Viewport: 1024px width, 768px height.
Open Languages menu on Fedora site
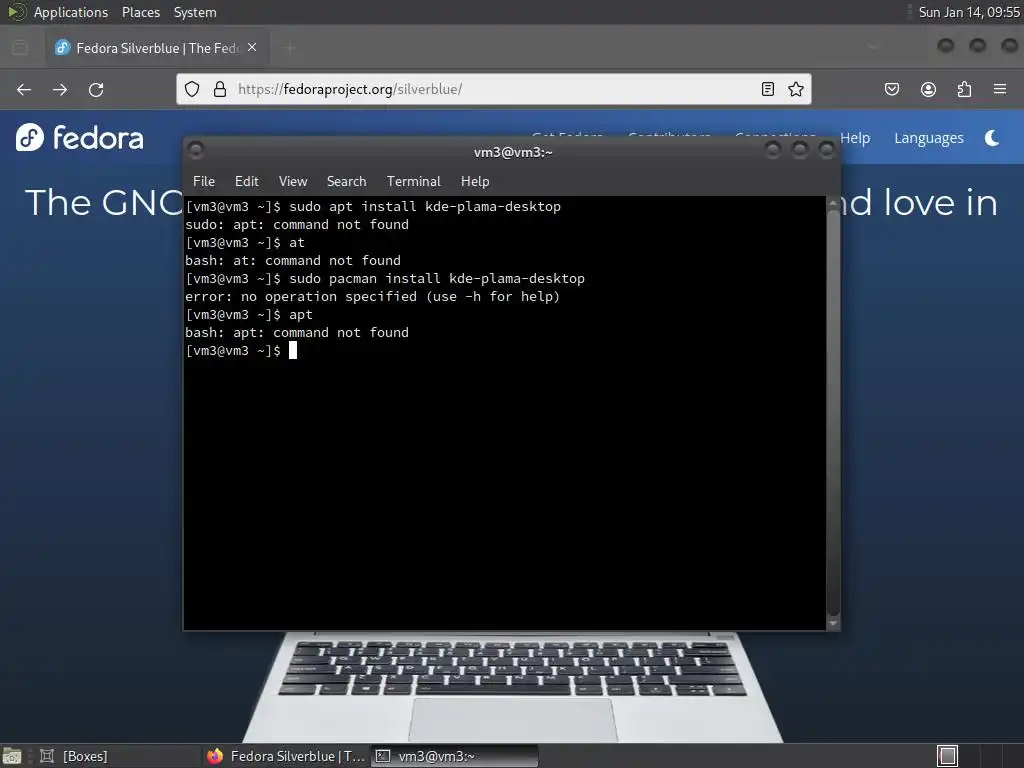pos(929,138)
